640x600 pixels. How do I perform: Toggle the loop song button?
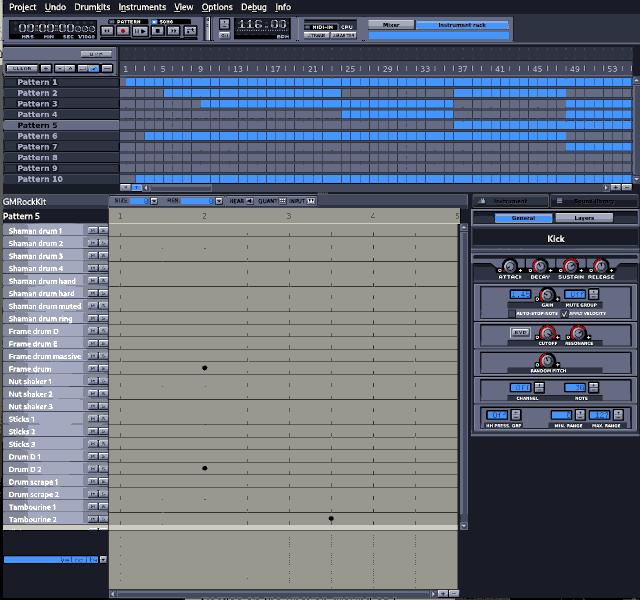pos(190,31)
